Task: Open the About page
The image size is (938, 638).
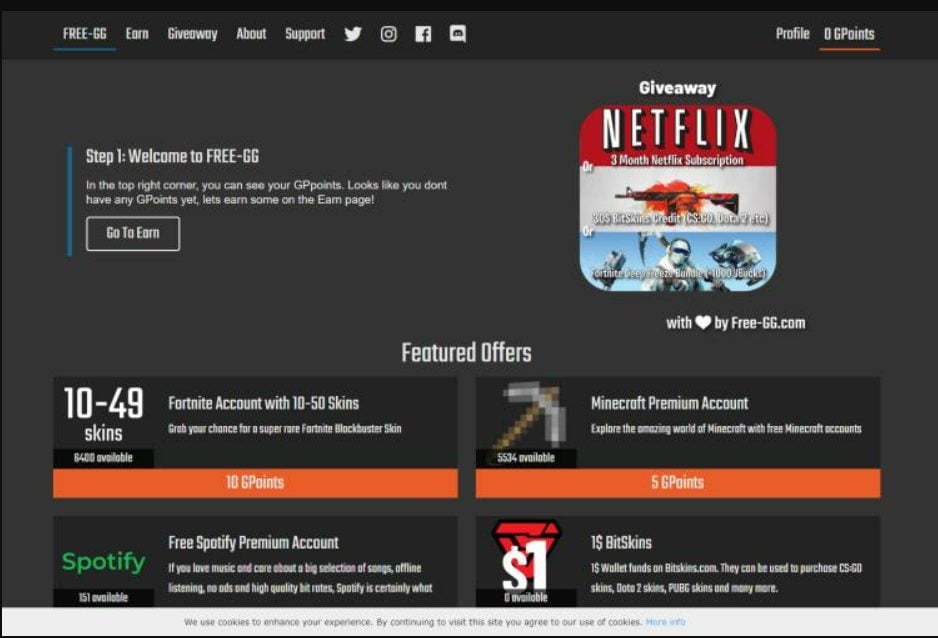Action: click(251, 34)
